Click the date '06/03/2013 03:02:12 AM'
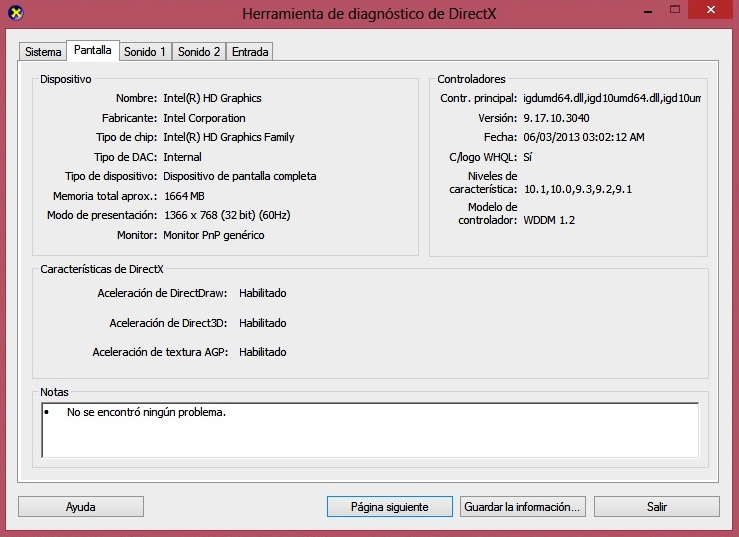 click(x=583, y=137)
